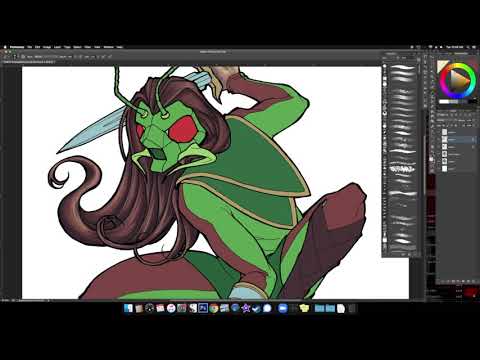
Task: Click the character's red eye on canvas
Action: click(x=182, y=129)
